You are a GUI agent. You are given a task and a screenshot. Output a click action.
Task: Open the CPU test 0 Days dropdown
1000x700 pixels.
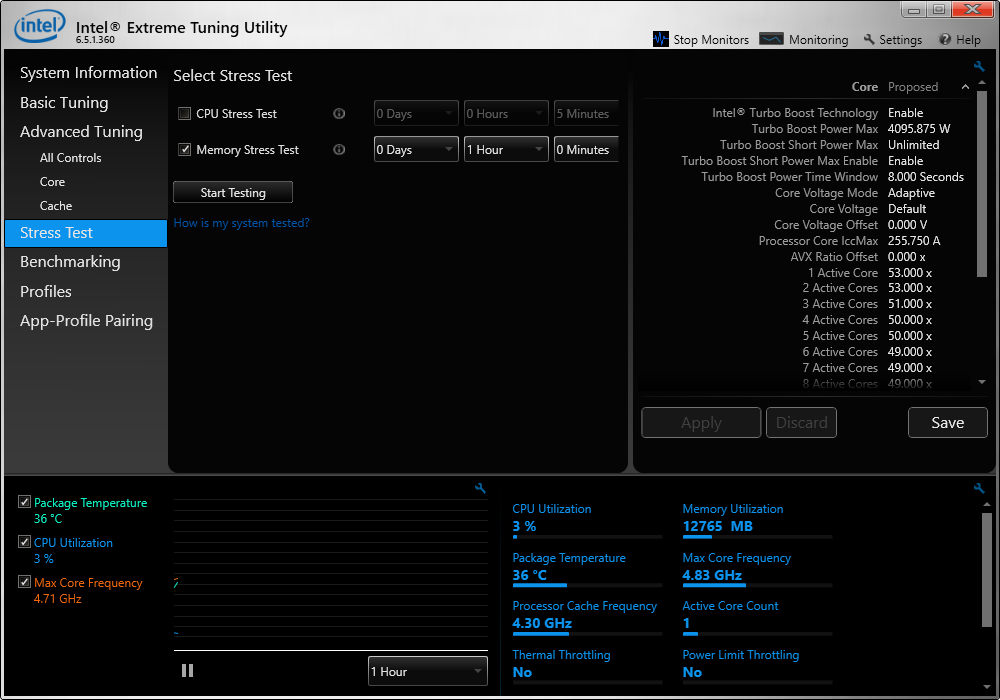(416, 113)
